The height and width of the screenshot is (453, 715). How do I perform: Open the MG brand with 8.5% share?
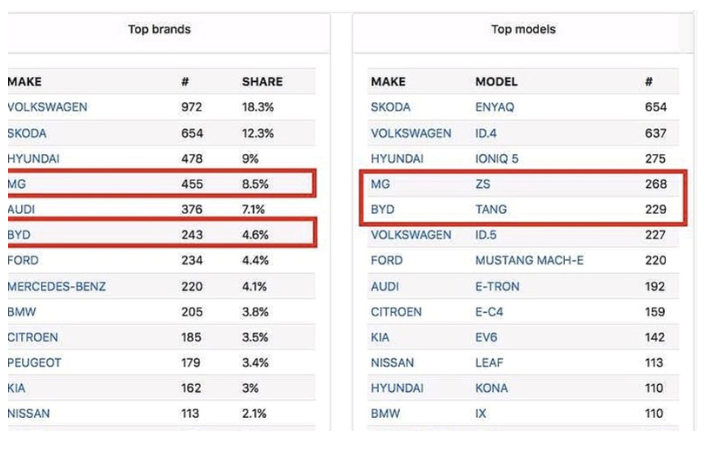point(16,184)
